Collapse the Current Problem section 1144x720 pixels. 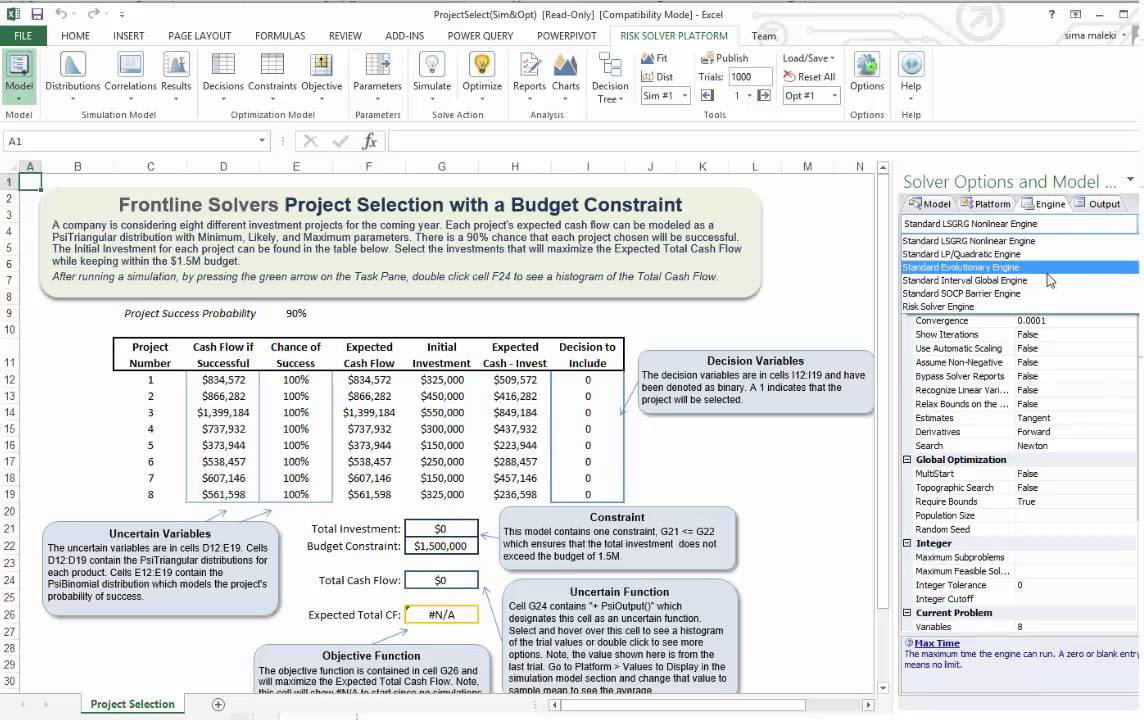907,613
